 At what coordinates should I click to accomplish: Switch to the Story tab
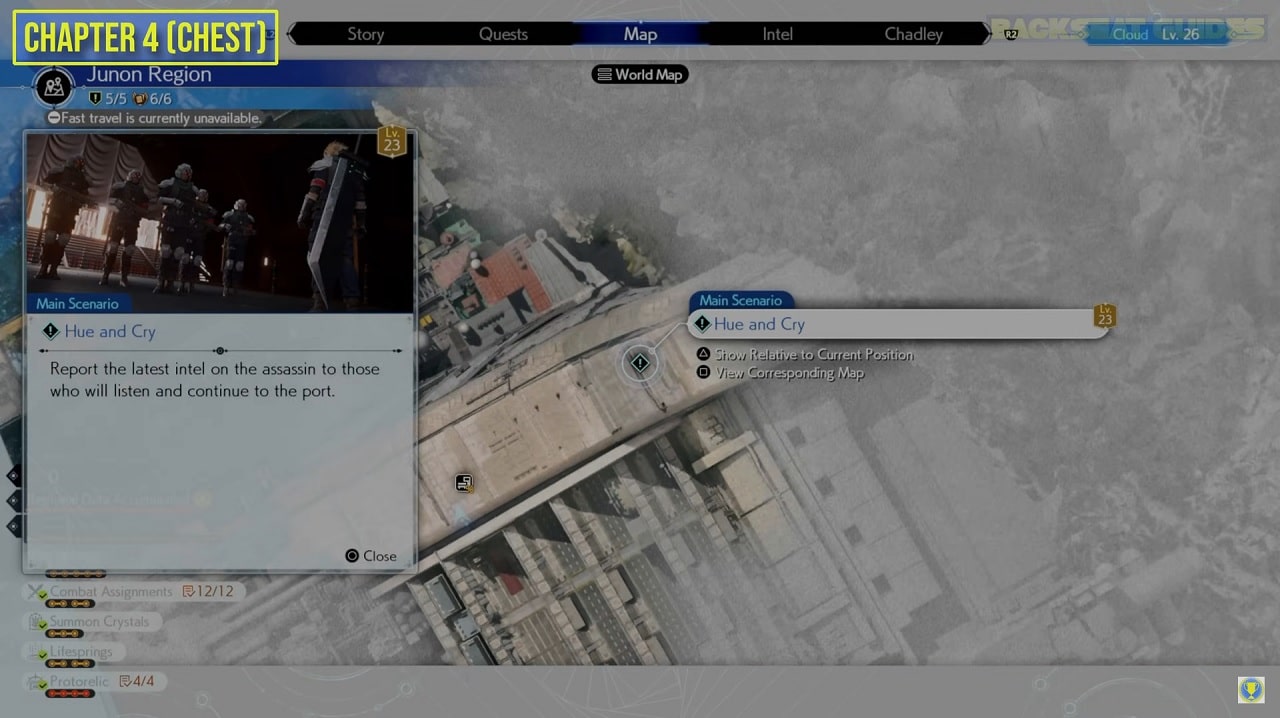(x=365, y=34)
